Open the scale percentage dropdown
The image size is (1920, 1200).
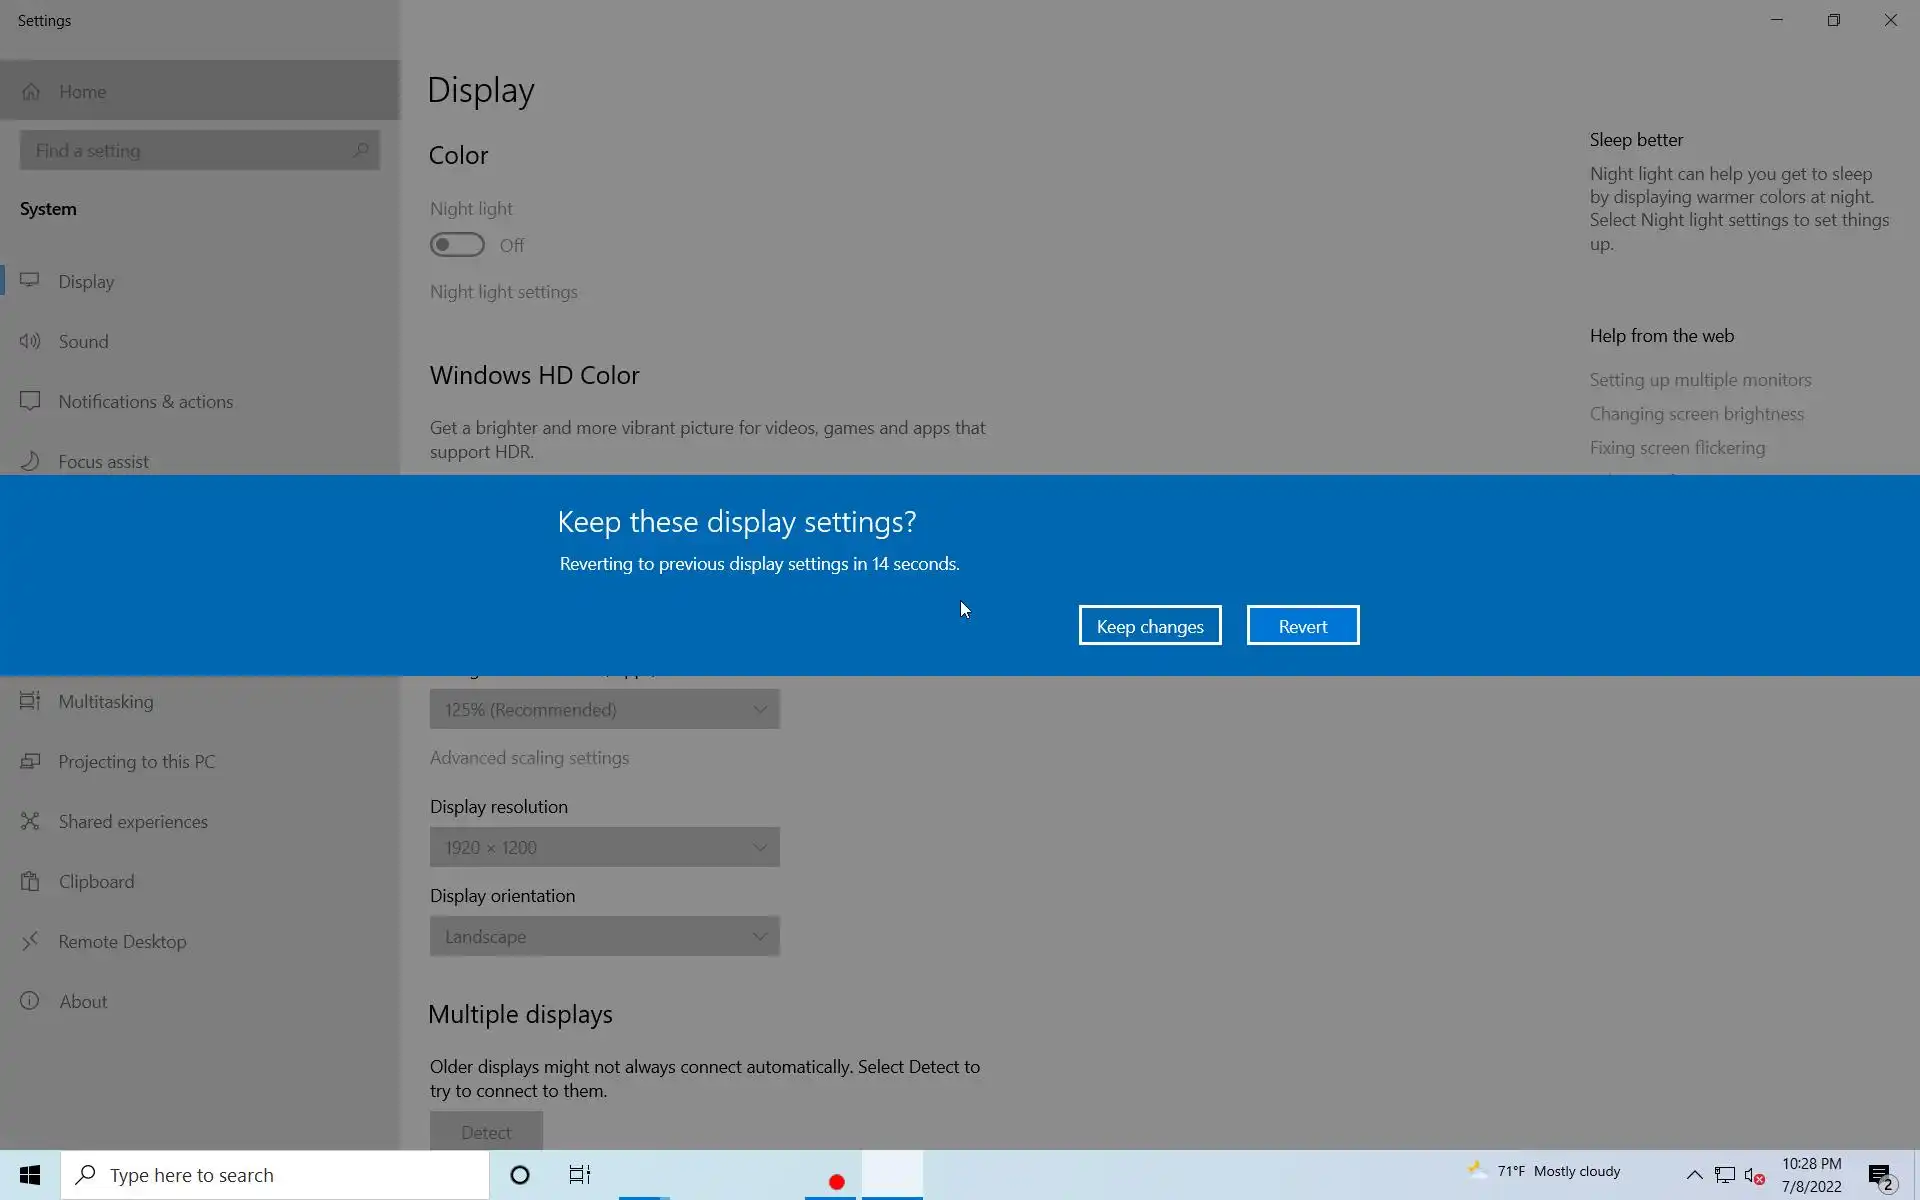click(604, 709)
